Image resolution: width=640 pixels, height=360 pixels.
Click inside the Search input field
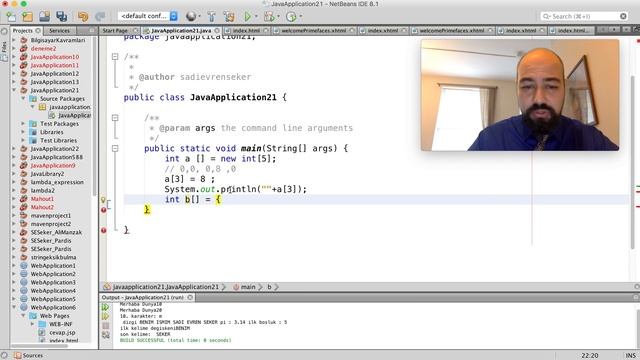pos(584,16)
